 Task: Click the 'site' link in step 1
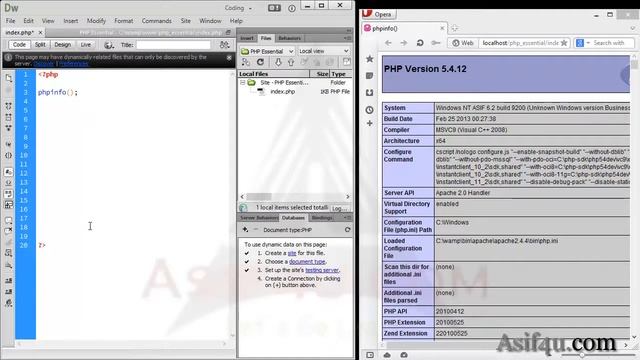pos(292,253)
